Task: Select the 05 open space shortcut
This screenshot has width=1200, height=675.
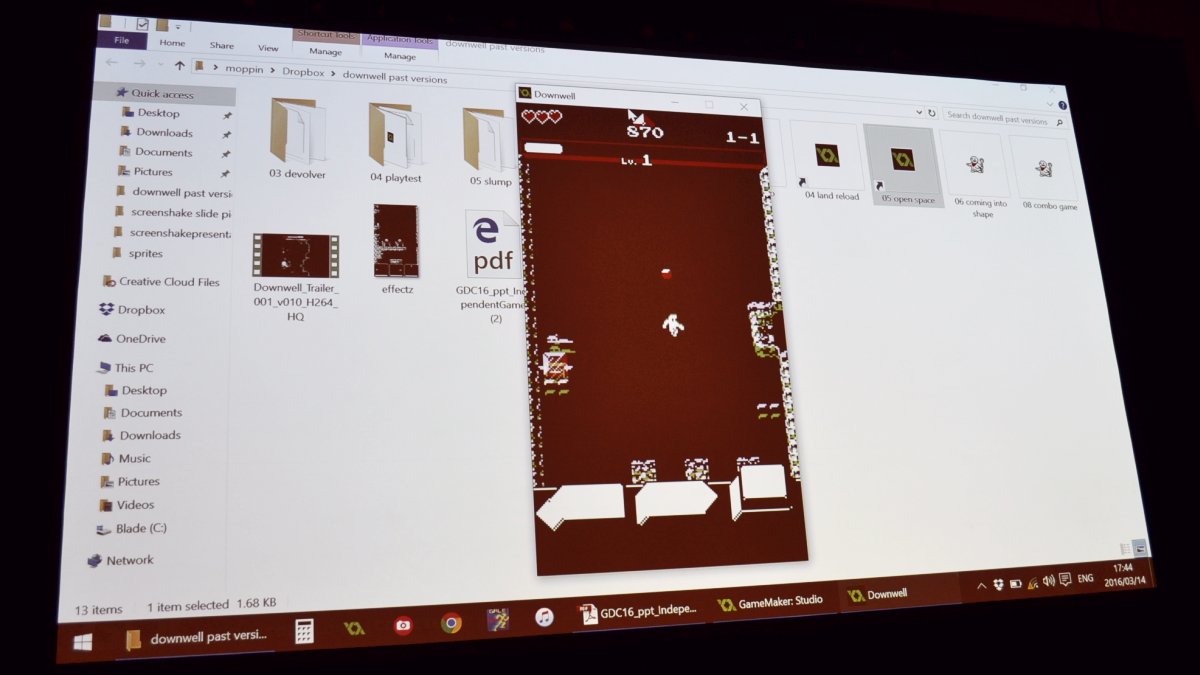Action: click(904, 167)
